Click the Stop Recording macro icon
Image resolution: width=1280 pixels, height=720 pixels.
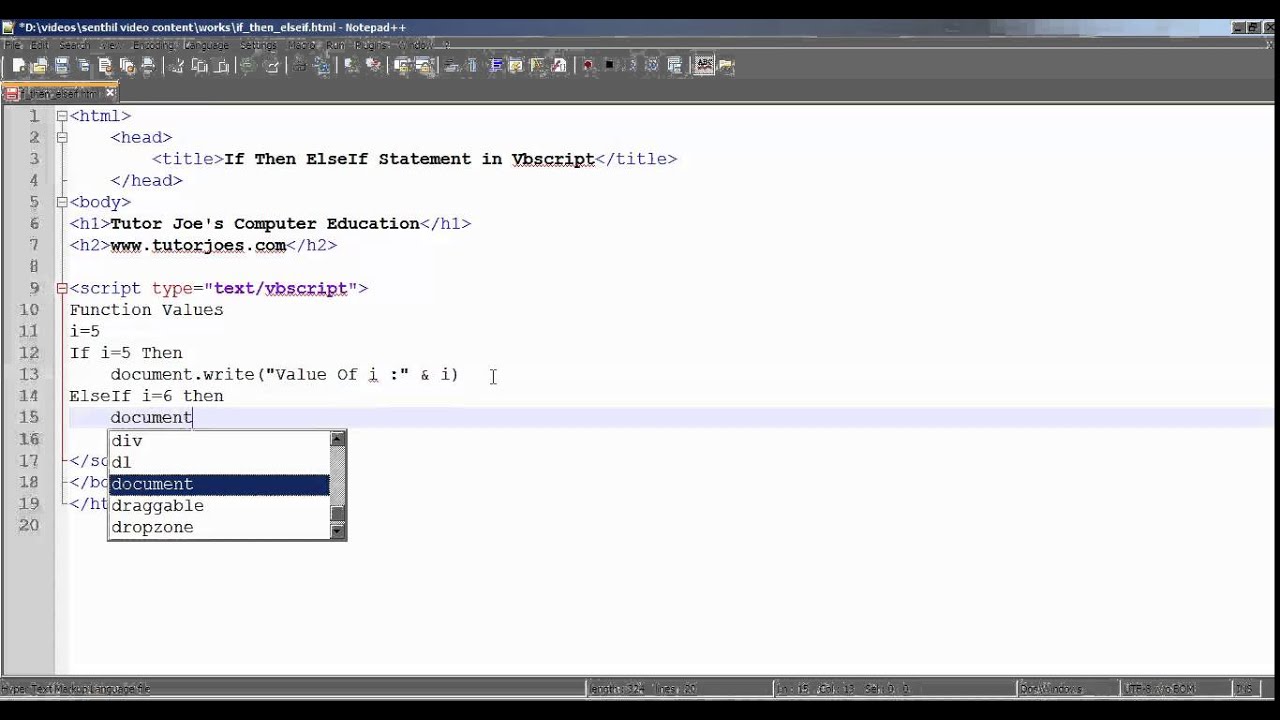[x=609, y=66]
